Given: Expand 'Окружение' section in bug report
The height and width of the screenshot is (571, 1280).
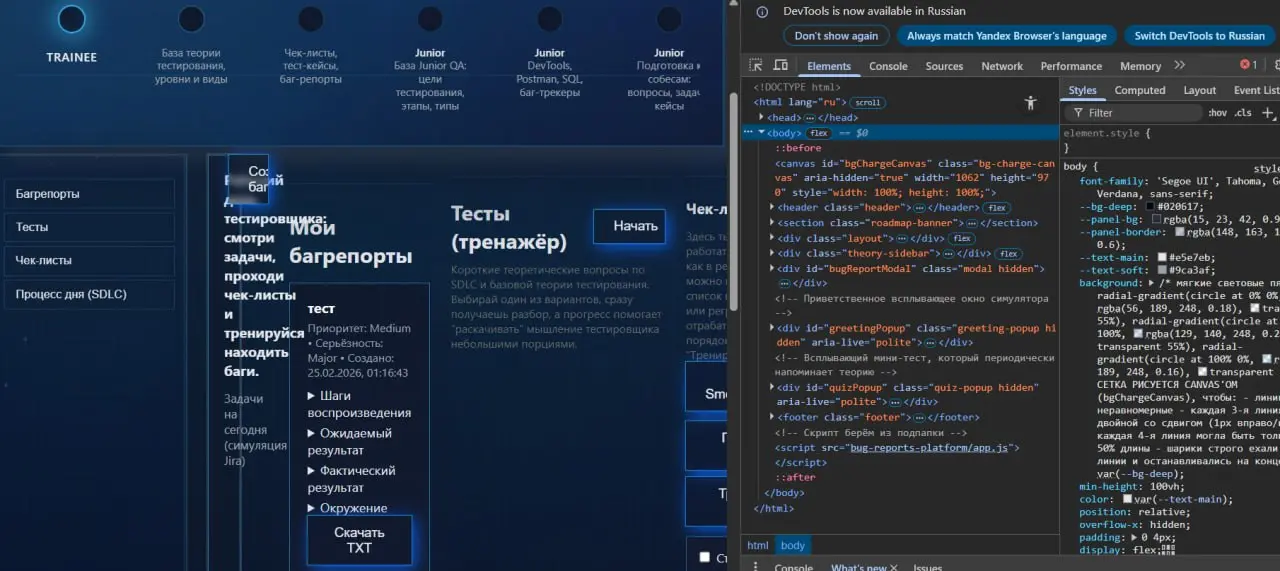Looking at the screenshot, I should pos(347,508).
